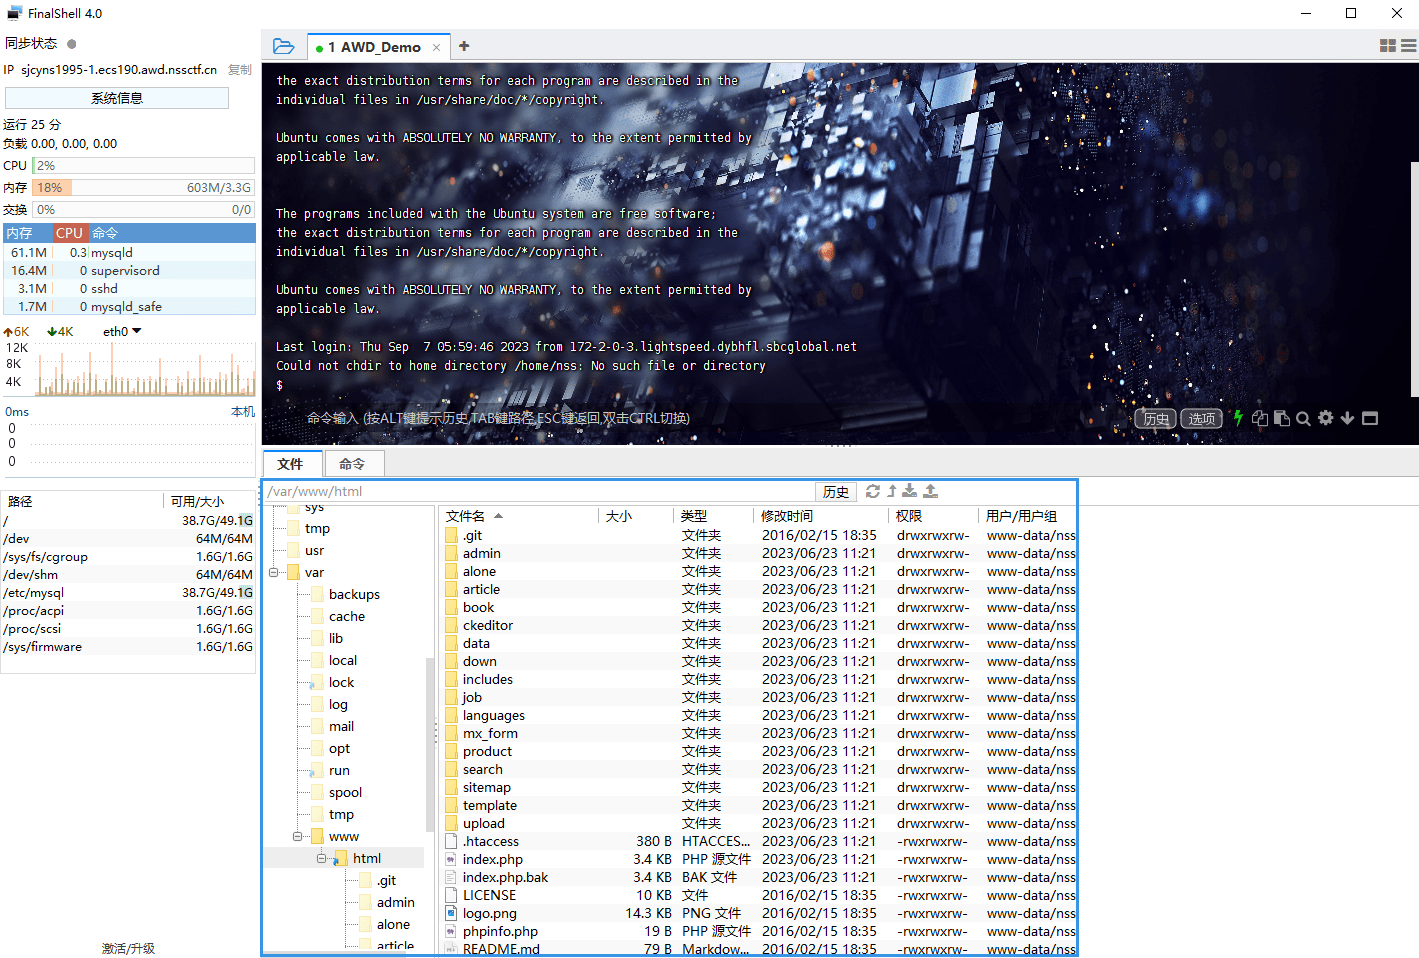Select index.php file
The width and height of the screenshot is (1419, 958).
pyautogui.click(x=760, y=860)
